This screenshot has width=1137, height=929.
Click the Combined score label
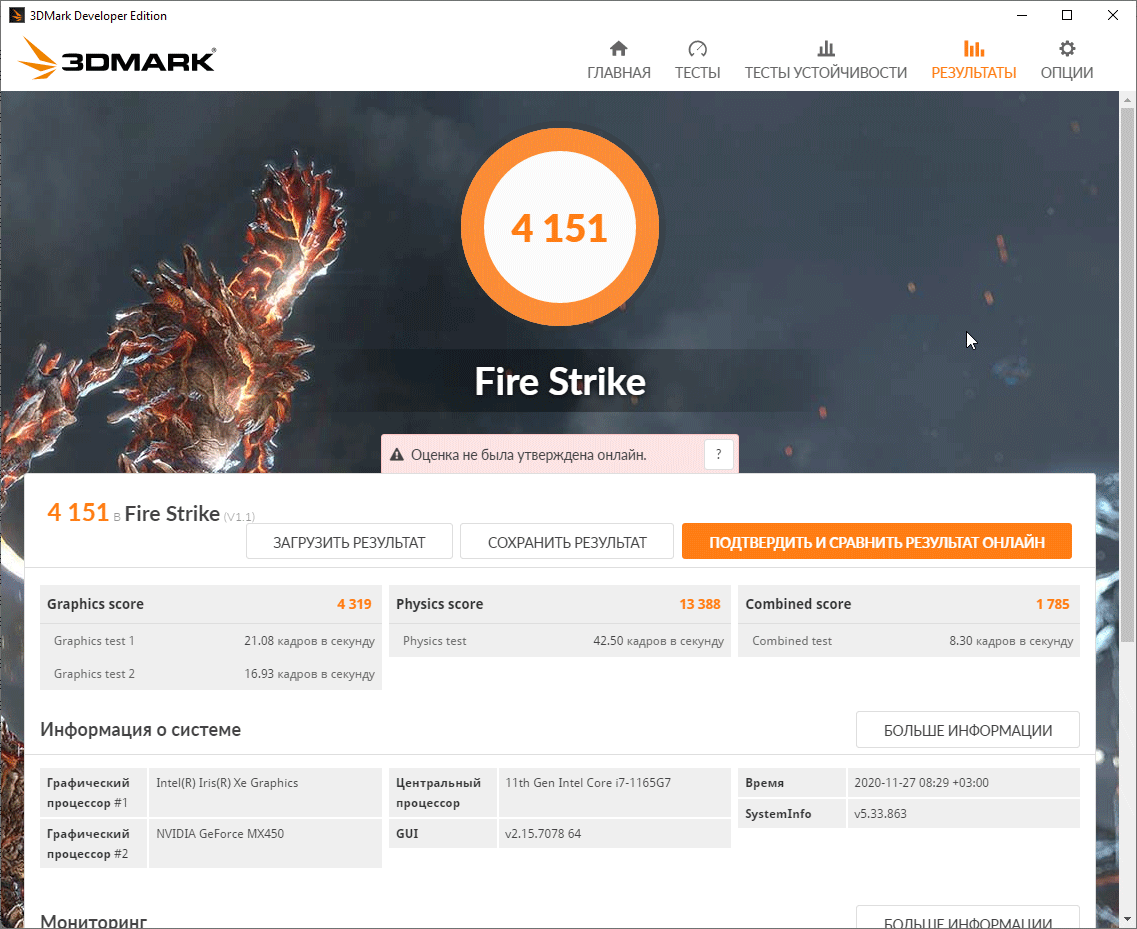click(798, 604)
